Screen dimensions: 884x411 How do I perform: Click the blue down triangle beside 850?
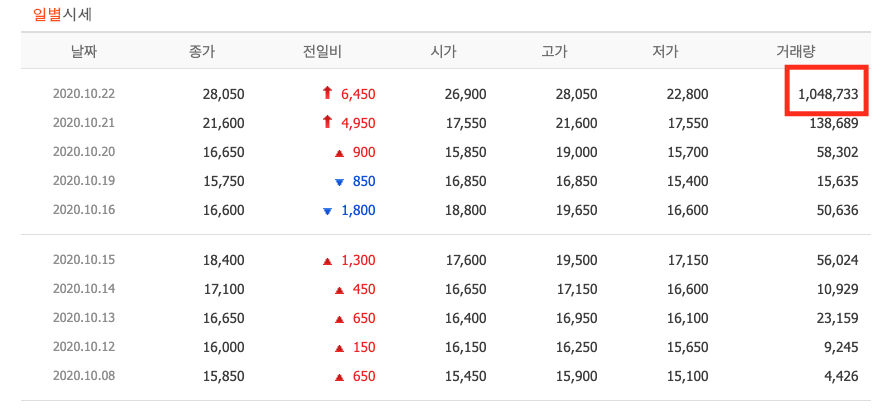click(x=339, y=182)
